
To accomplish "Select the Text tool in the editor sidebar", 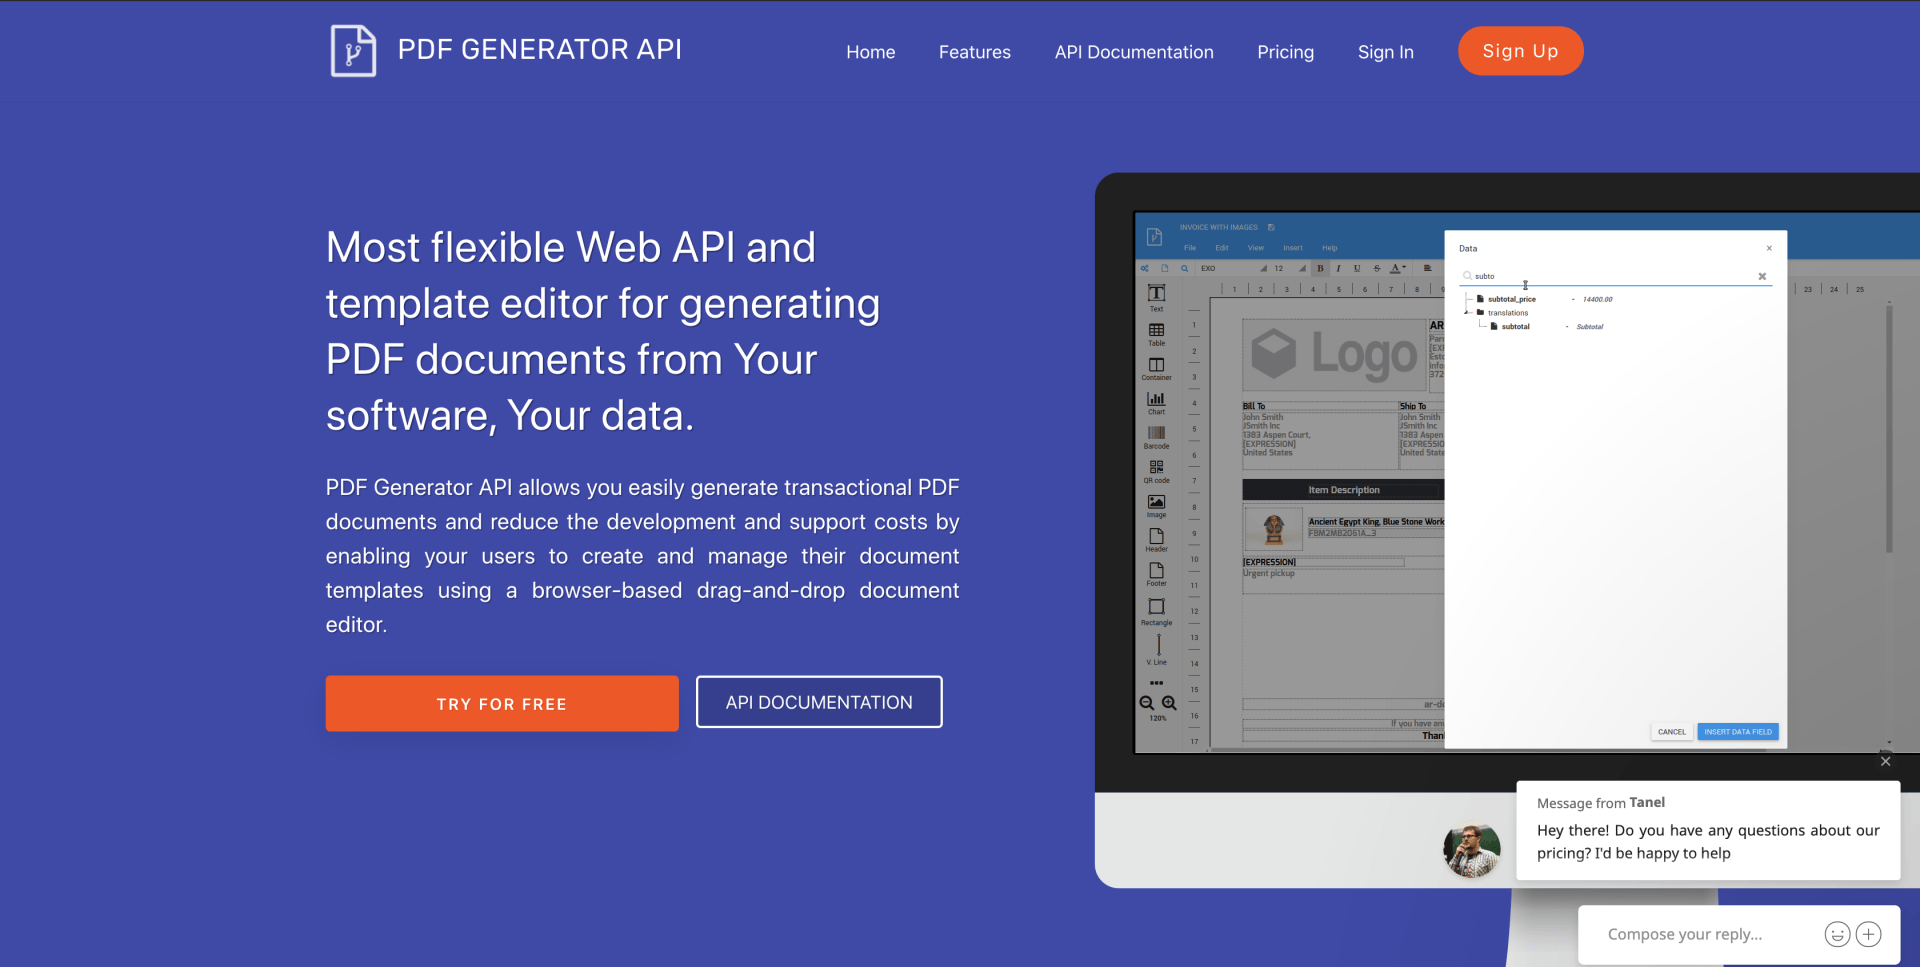I will click(1156, 294).
